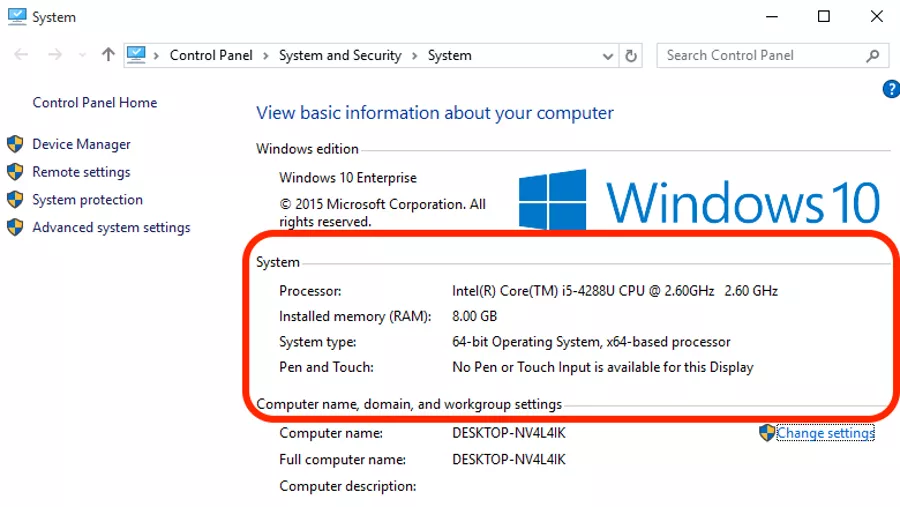Open Advanced system settings
Image resolution: width=900 pixels, height=507 pixels.
[x=111, y=227]
